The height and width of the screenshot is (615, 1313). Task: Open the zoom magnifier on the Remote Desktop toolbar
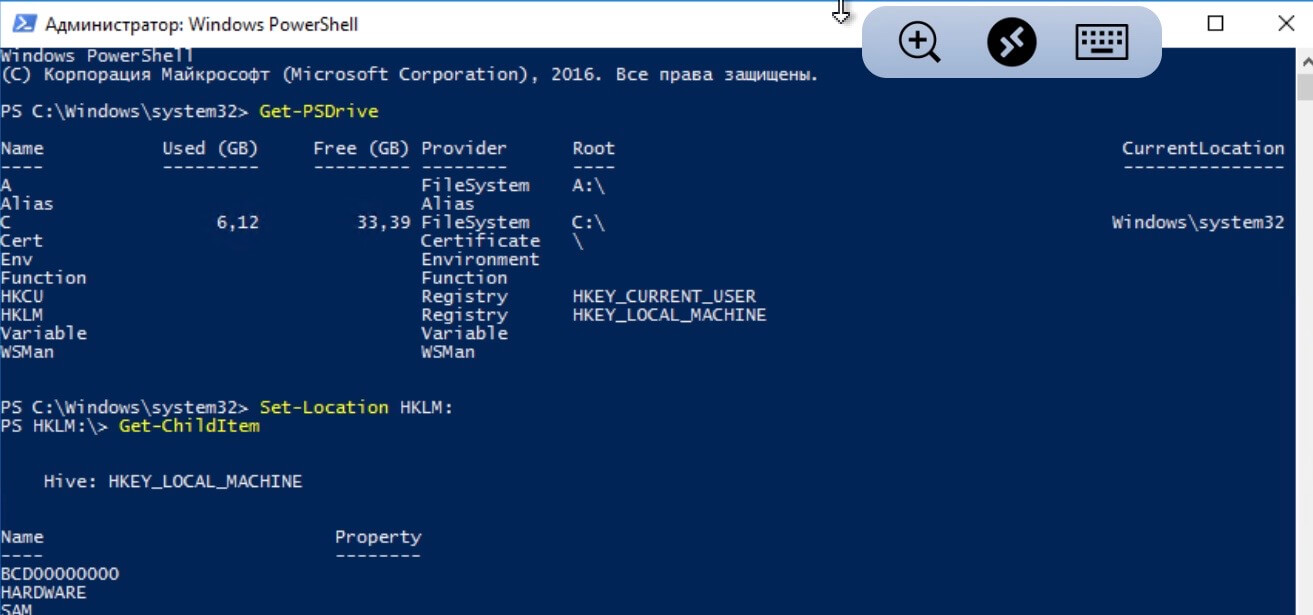click(917, 42)
